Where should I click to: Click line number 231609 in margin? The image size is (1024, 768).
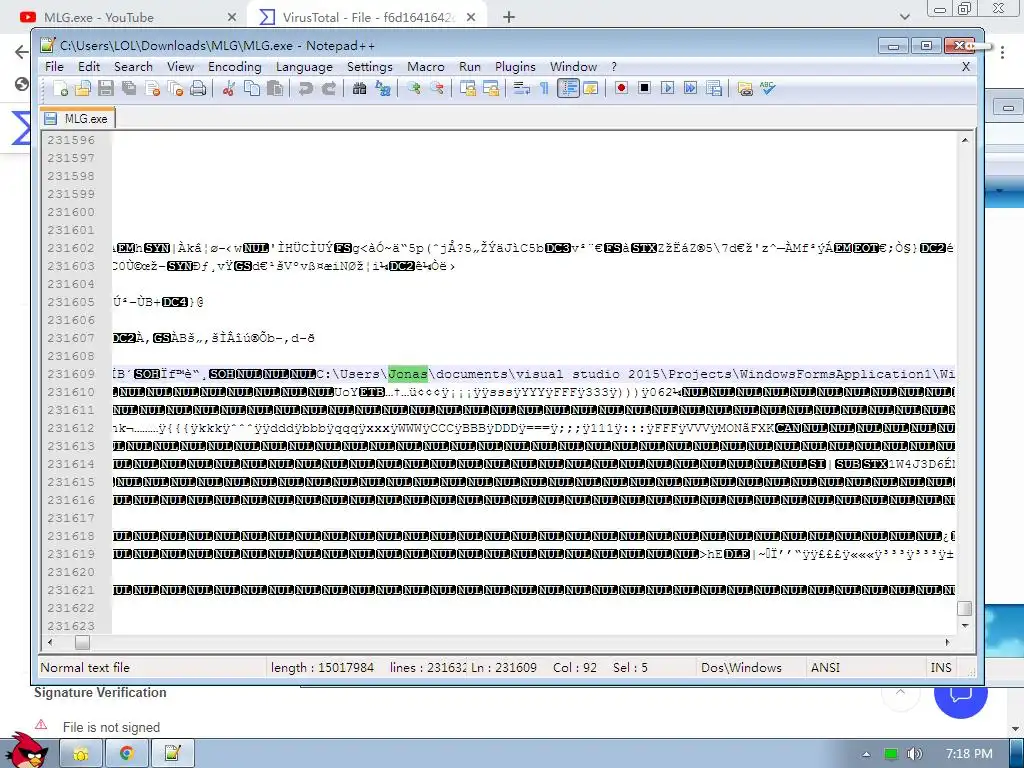click(71, 374)
